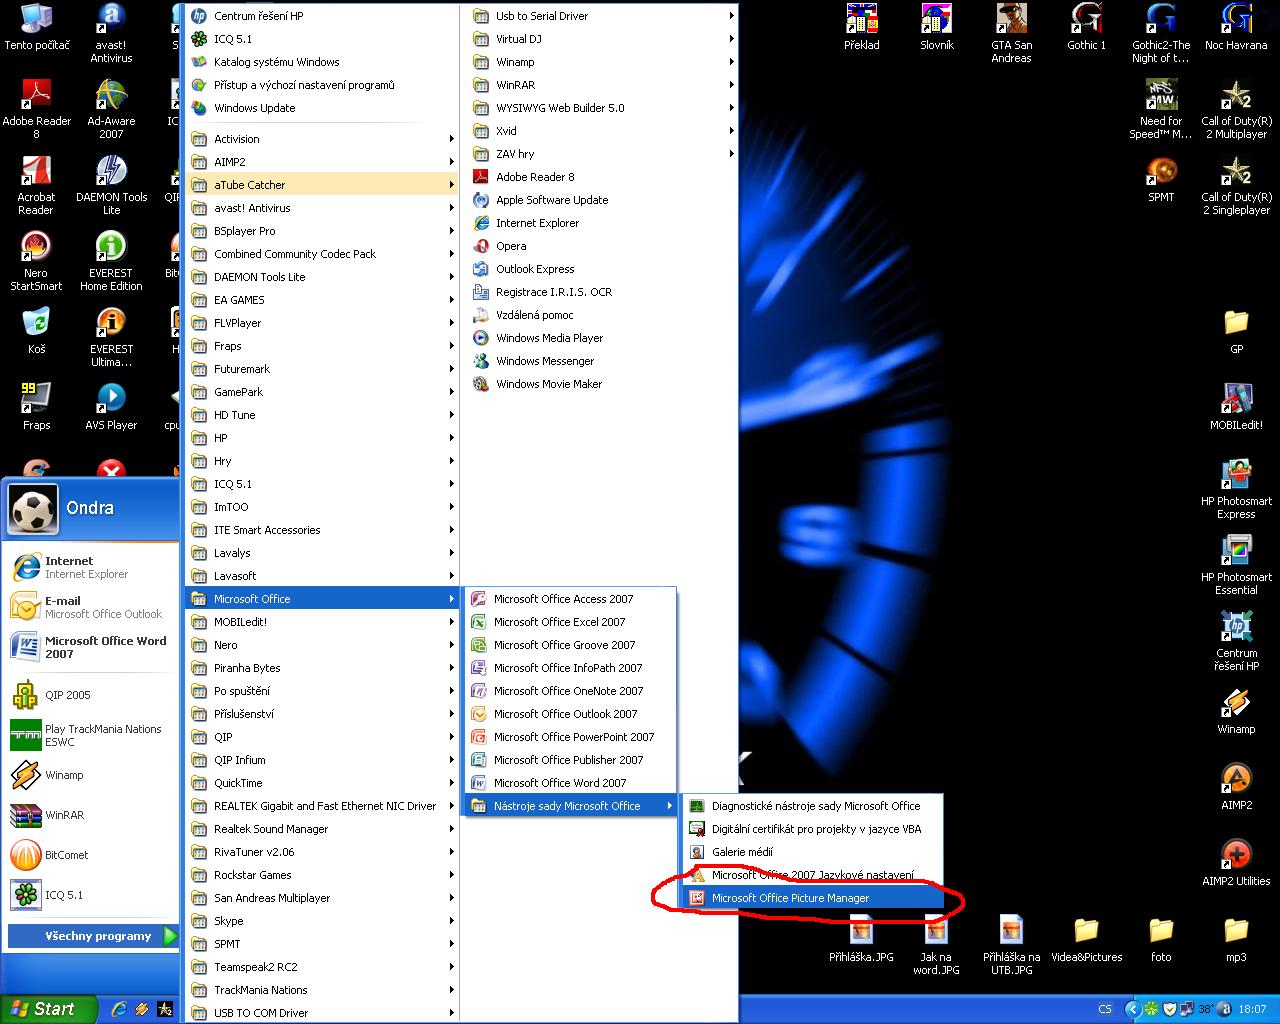Open Apple Software Update

(603, 200)
